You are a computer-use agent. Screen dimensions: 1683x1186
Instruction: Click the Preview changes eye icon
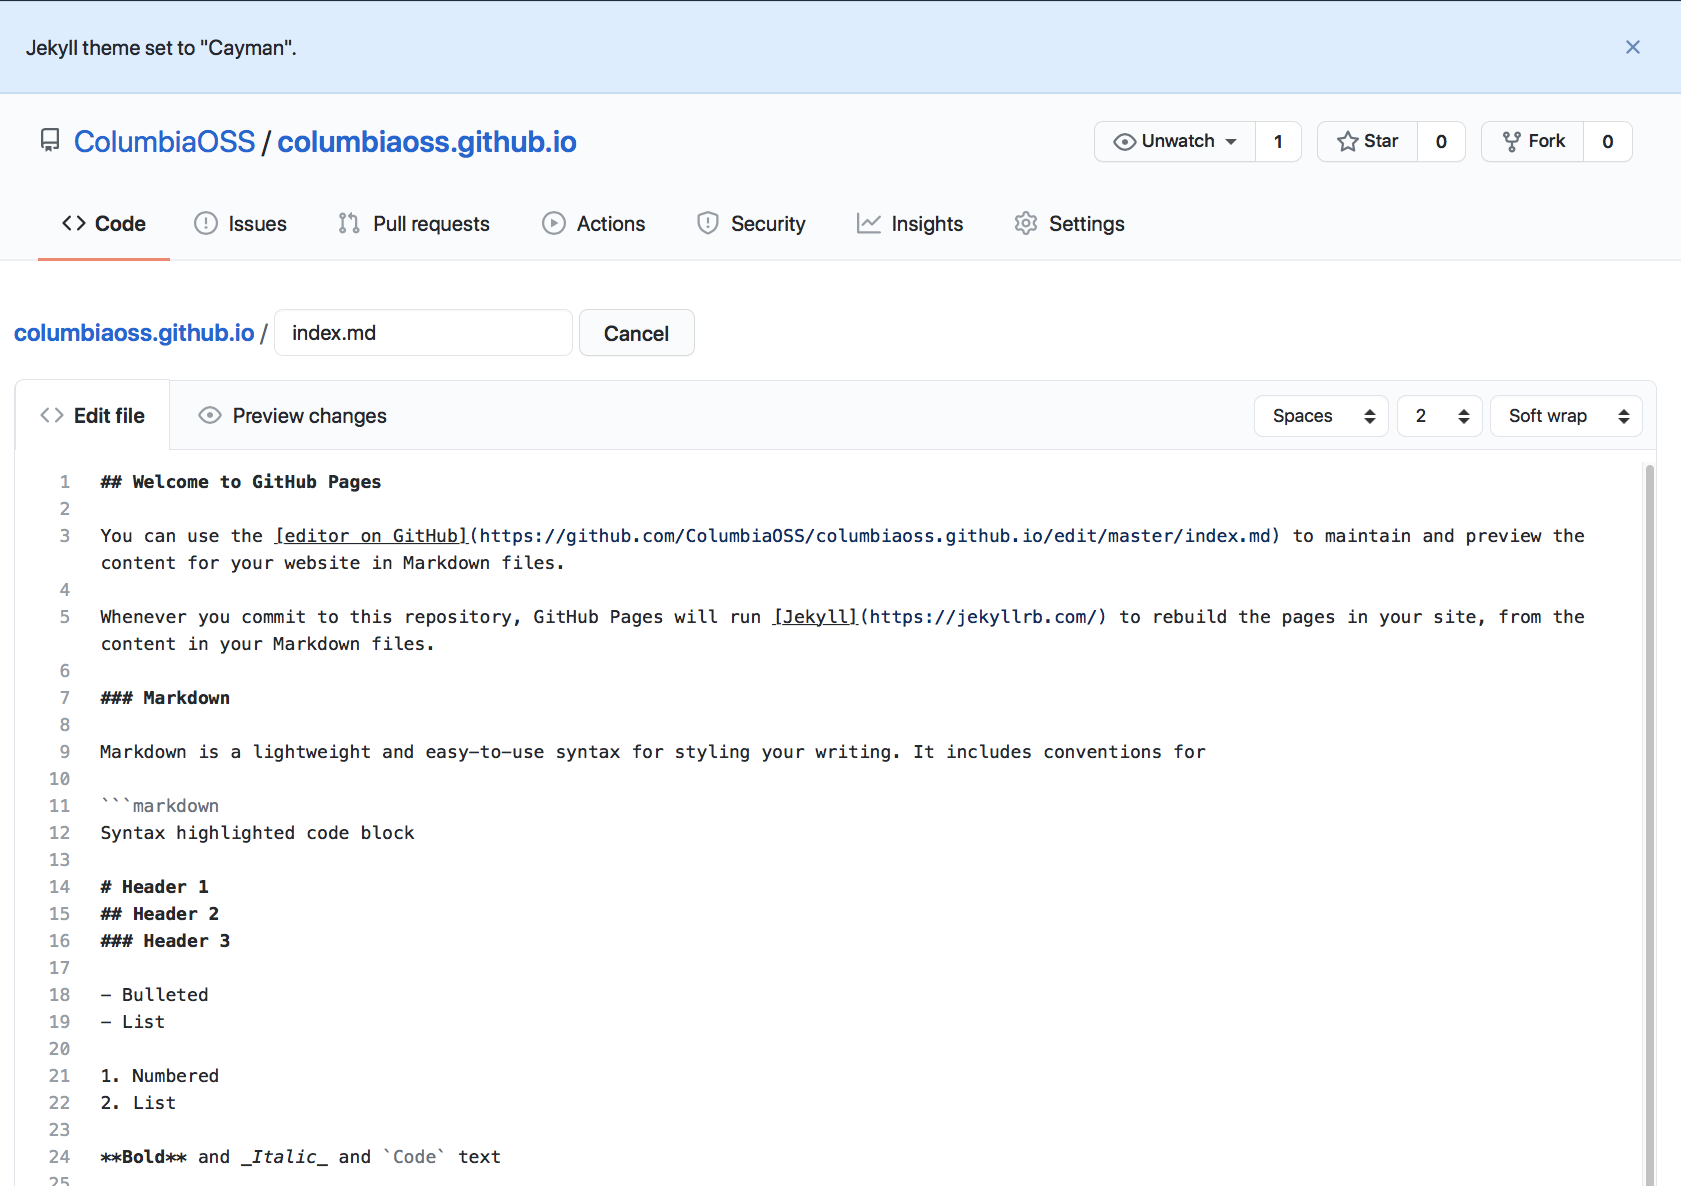(210, 415)
